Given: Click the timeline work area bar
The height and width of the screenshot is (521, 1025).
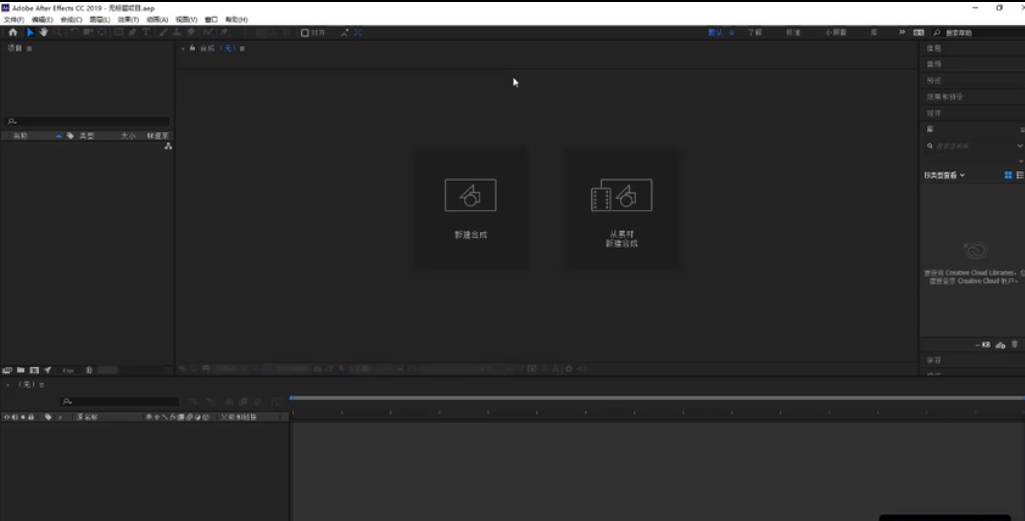Looking at the screenshot, I should tap(658, 397).
